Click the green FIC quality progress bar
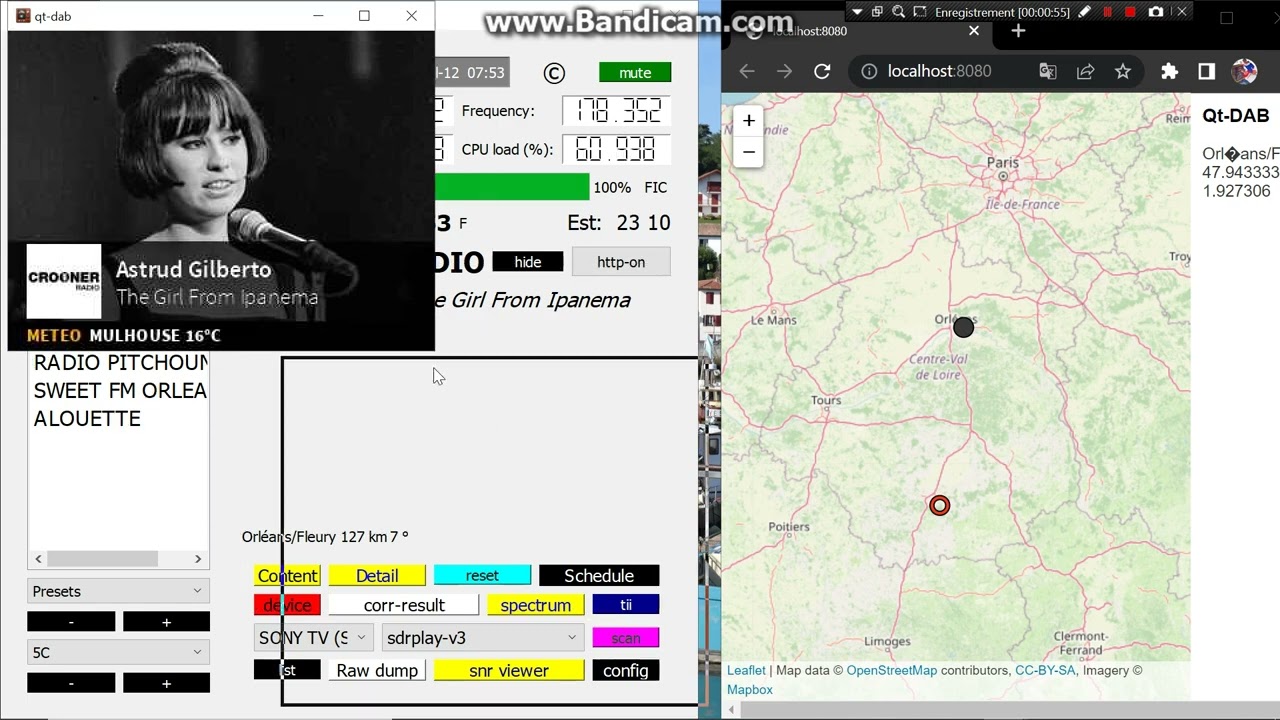1280x720 pixels. (x=512, y=187)
